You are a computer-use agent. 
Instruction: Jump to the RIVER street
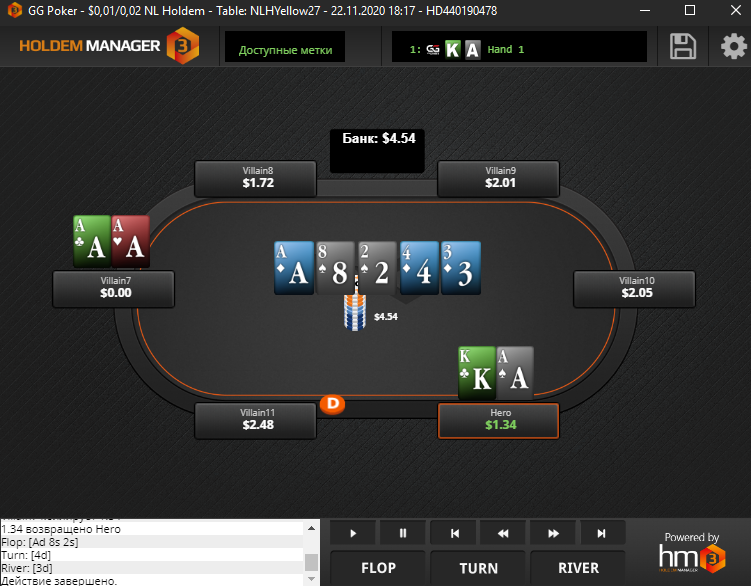(578, 568)
